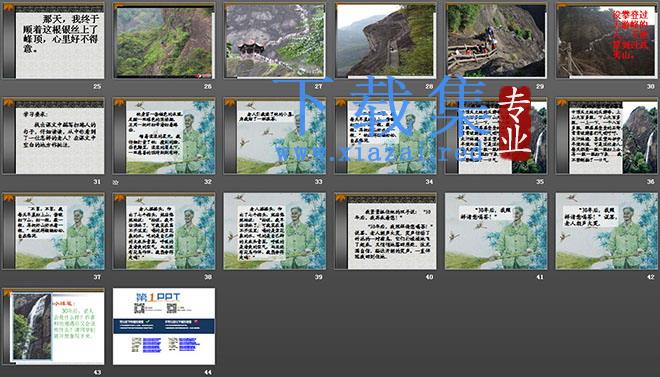Click slide 42 thumbnail

pyautogui.click(x=607, y=231)
